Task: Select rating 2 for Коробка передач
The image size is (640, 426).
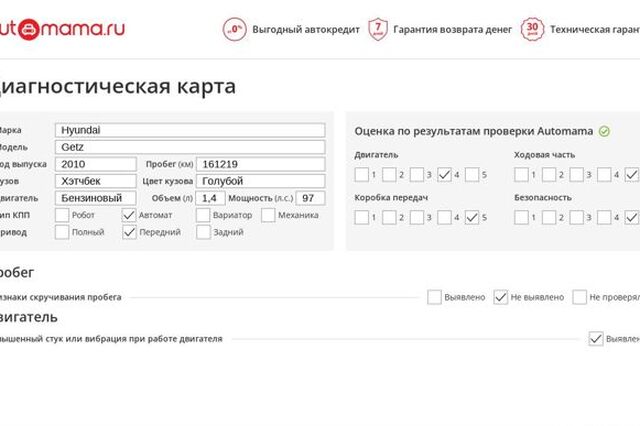Action: (389, 217)
